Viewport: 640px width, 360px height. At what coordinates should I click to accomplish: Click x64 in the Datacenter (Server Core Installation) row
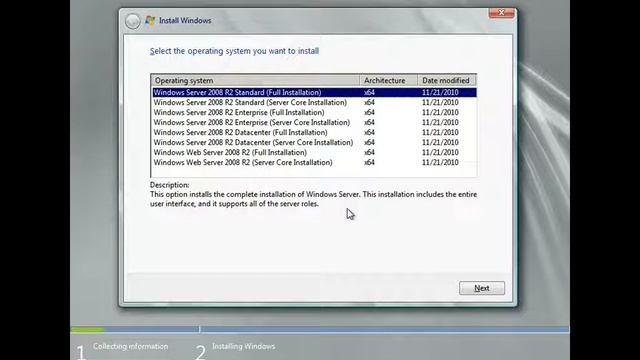pyautogui.click(x=369, y=142)
